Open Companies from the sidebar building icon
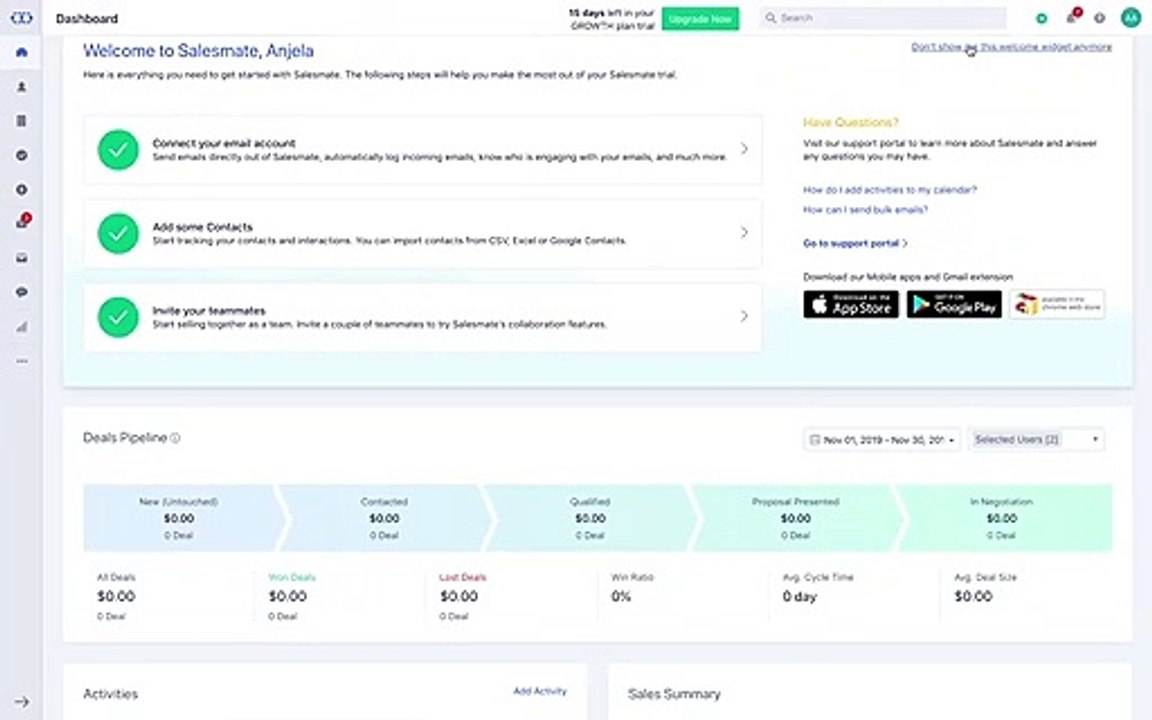The height and width of the screenshot is (720, 1152). (x=21, y=120)
